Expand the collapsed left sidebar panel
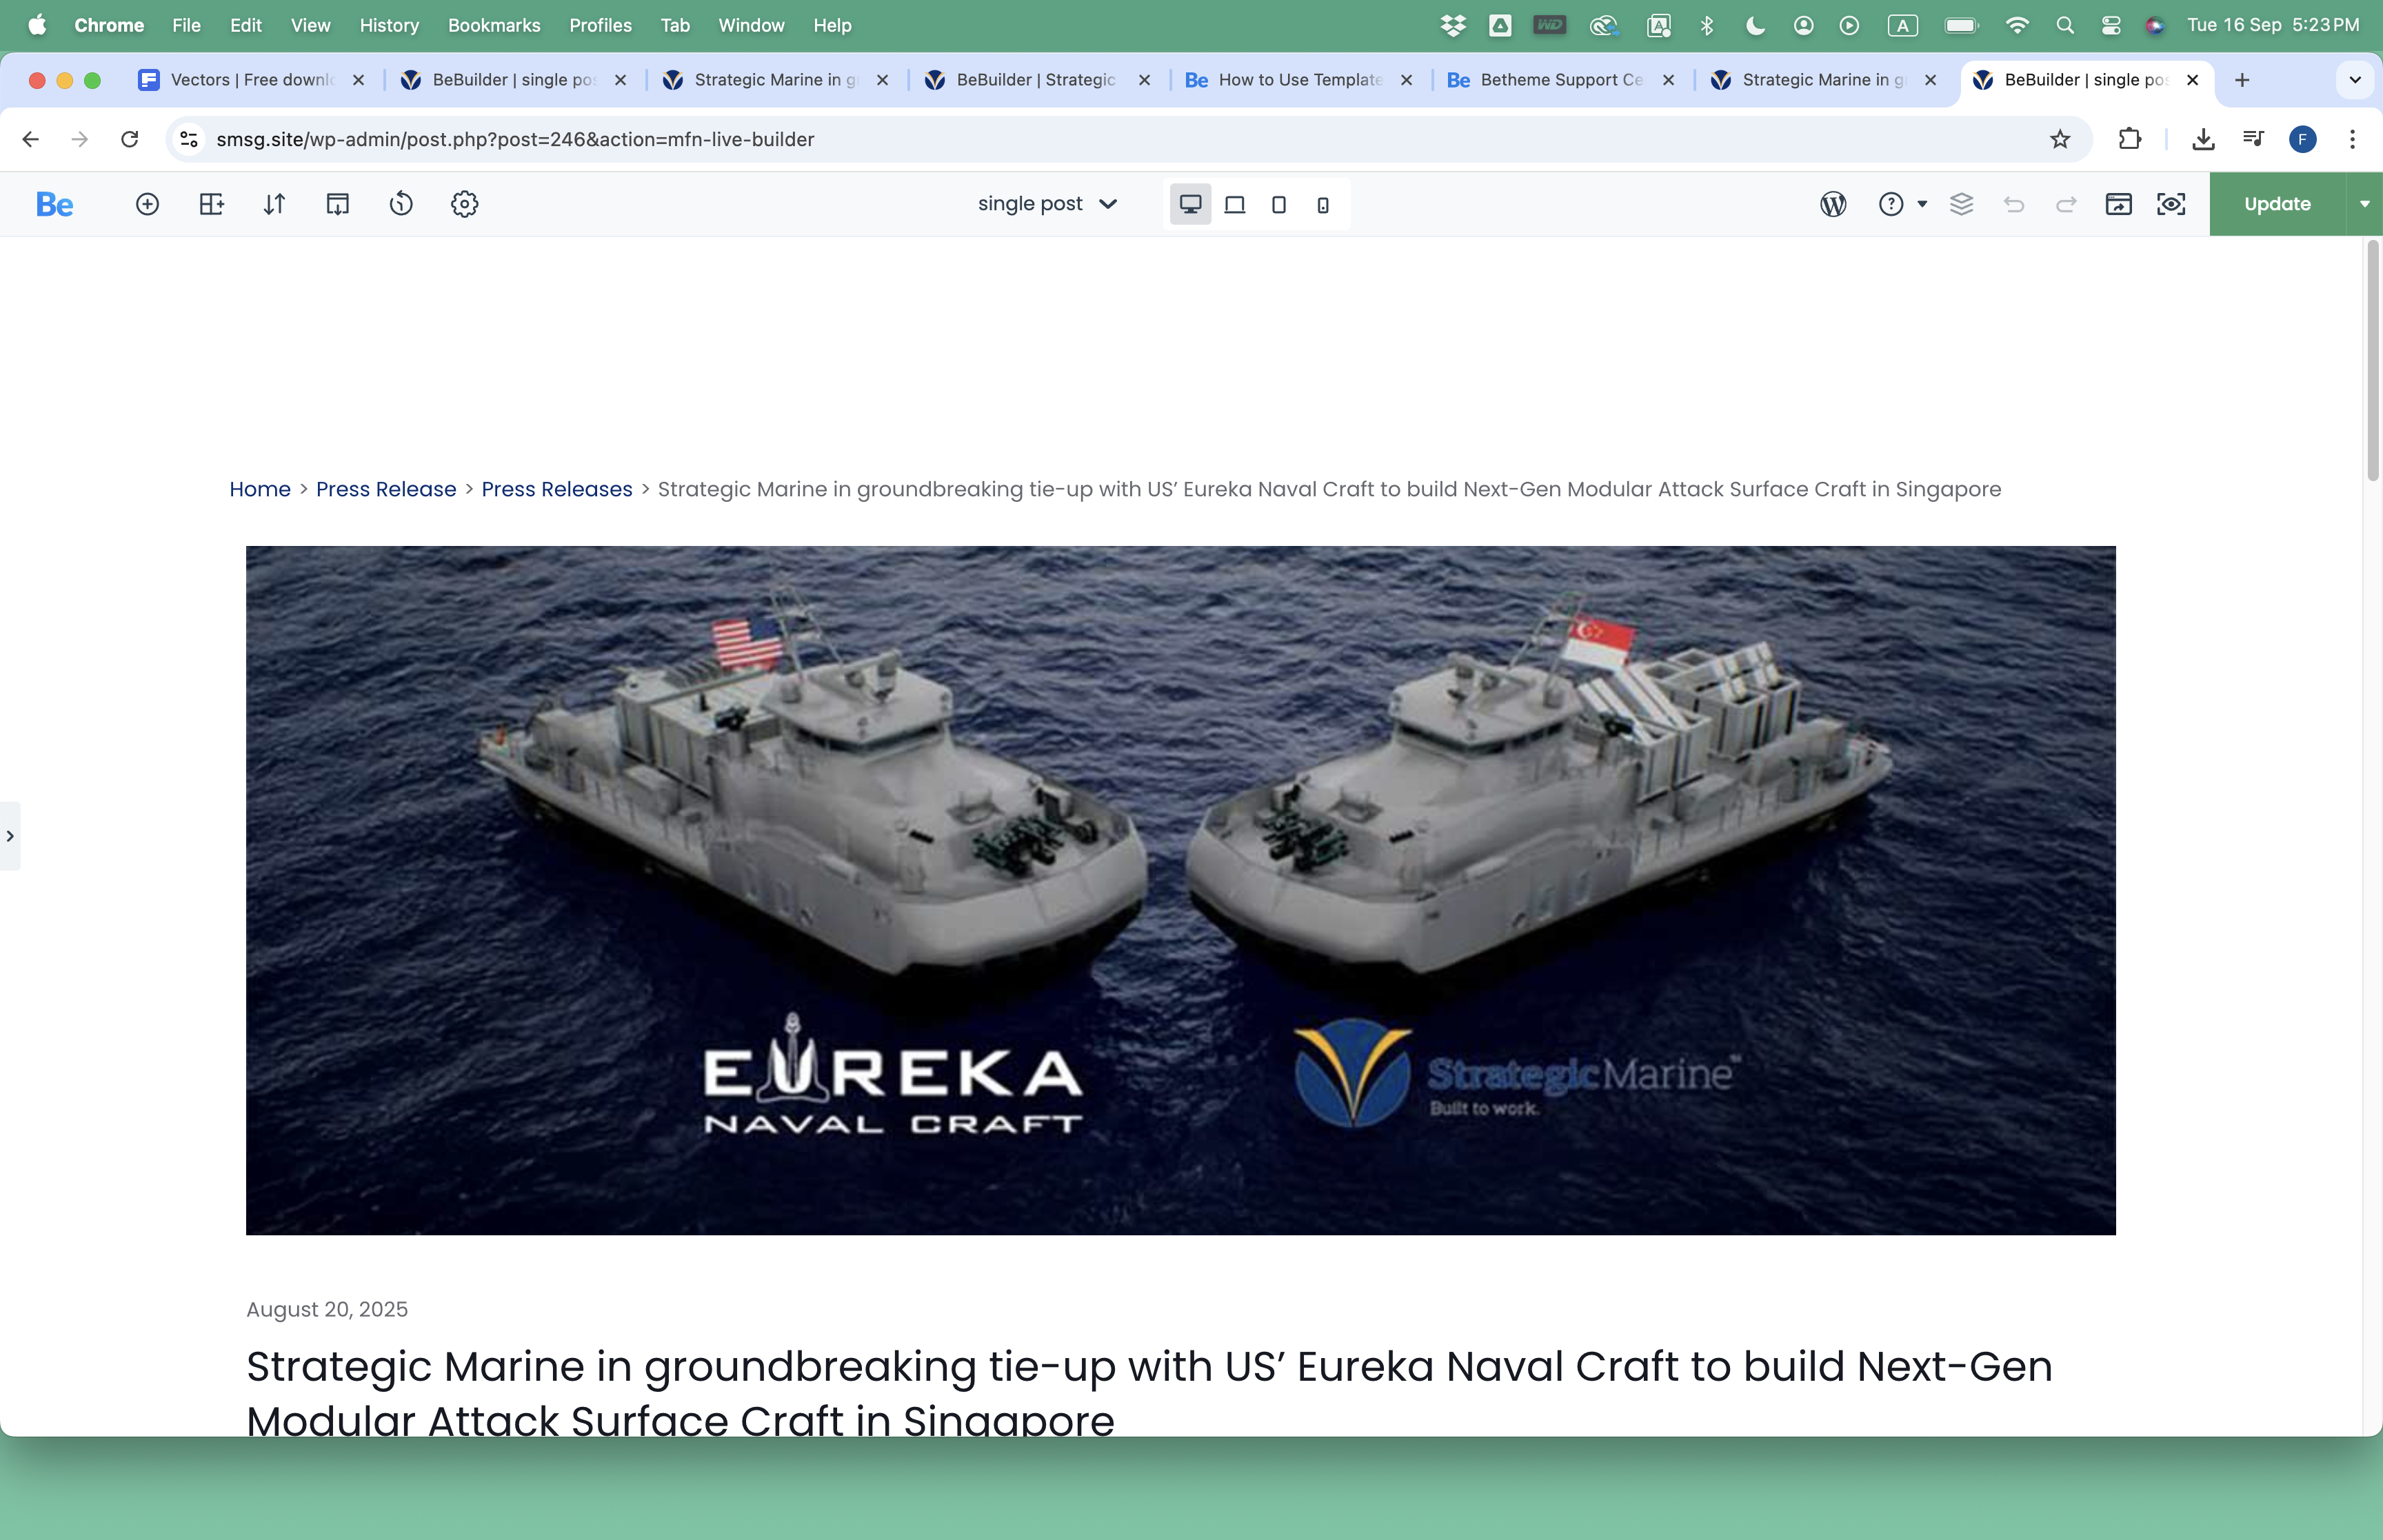This screenshot has height=1540, width=2383. point(10,835)
